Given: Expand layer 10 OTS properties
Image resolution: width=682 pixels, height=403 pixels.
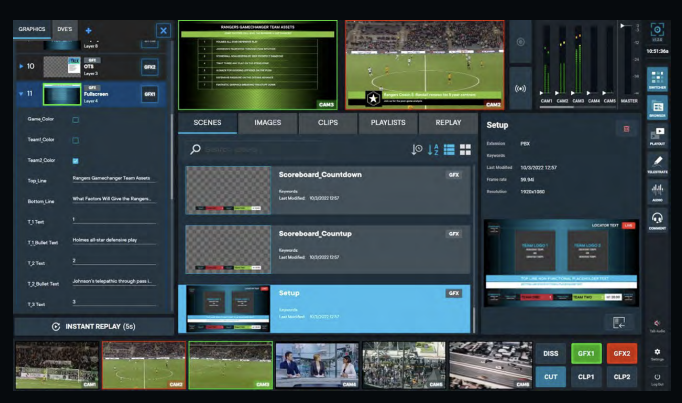Looking at the screenshot, I should pyautogui.click(x=21, y=66).
